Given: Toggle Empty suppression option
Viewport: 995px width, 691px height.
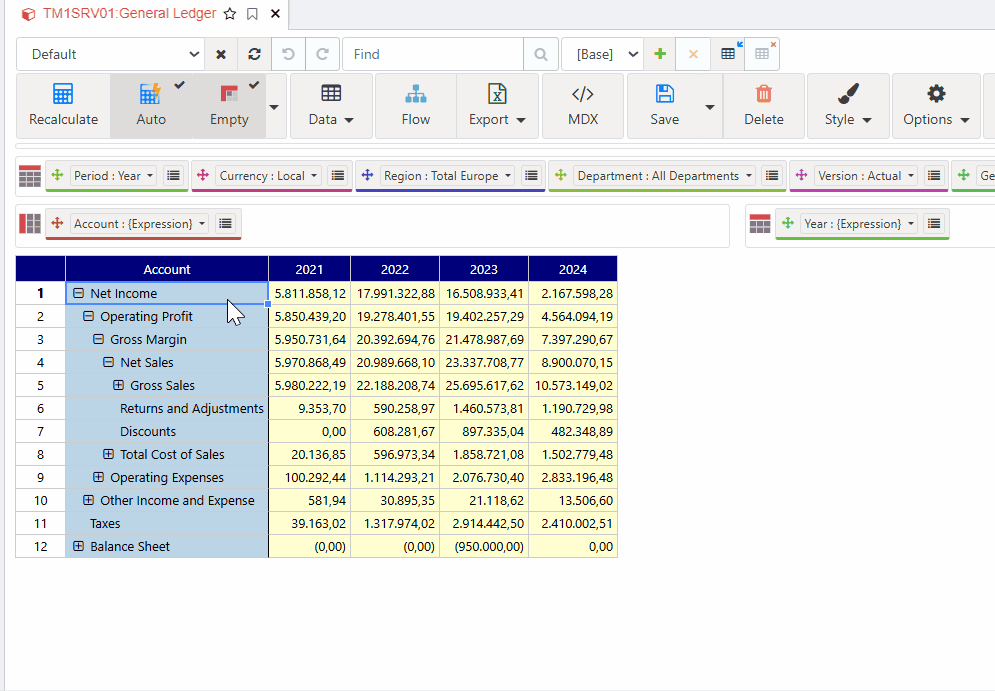Looking at the screenshot, I should (x=229, y=105).
